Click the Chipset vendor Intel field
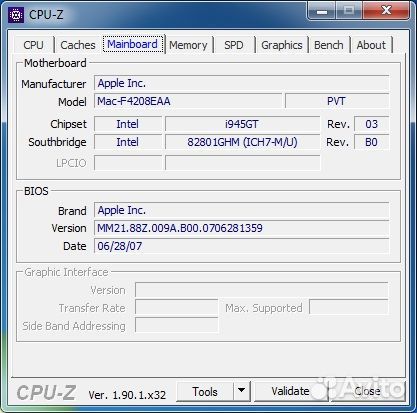417x413 pixels. coord(128,124)
